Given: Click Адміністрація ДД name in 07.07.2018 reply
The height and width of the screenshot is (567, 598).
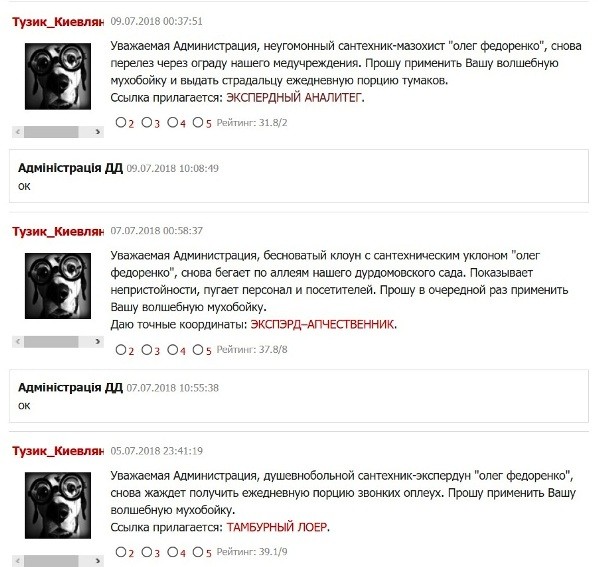Looking at the screenshot, I should tap(71, 387).
